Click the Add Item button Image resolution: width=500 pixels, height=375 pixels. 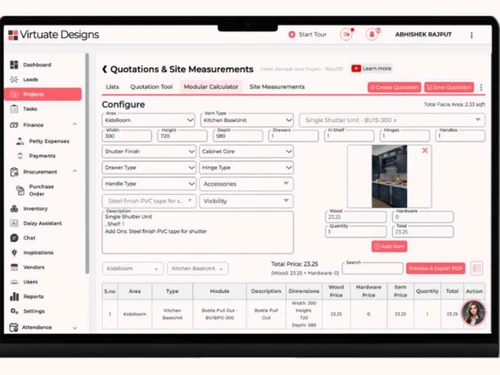coord(389,246)
